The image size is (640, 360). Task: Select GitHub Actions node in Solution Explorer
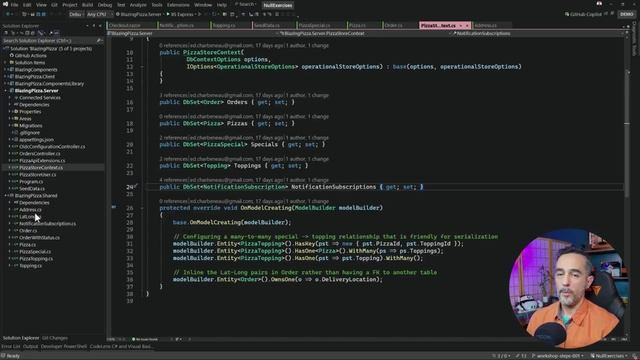(x=31, y=56)
